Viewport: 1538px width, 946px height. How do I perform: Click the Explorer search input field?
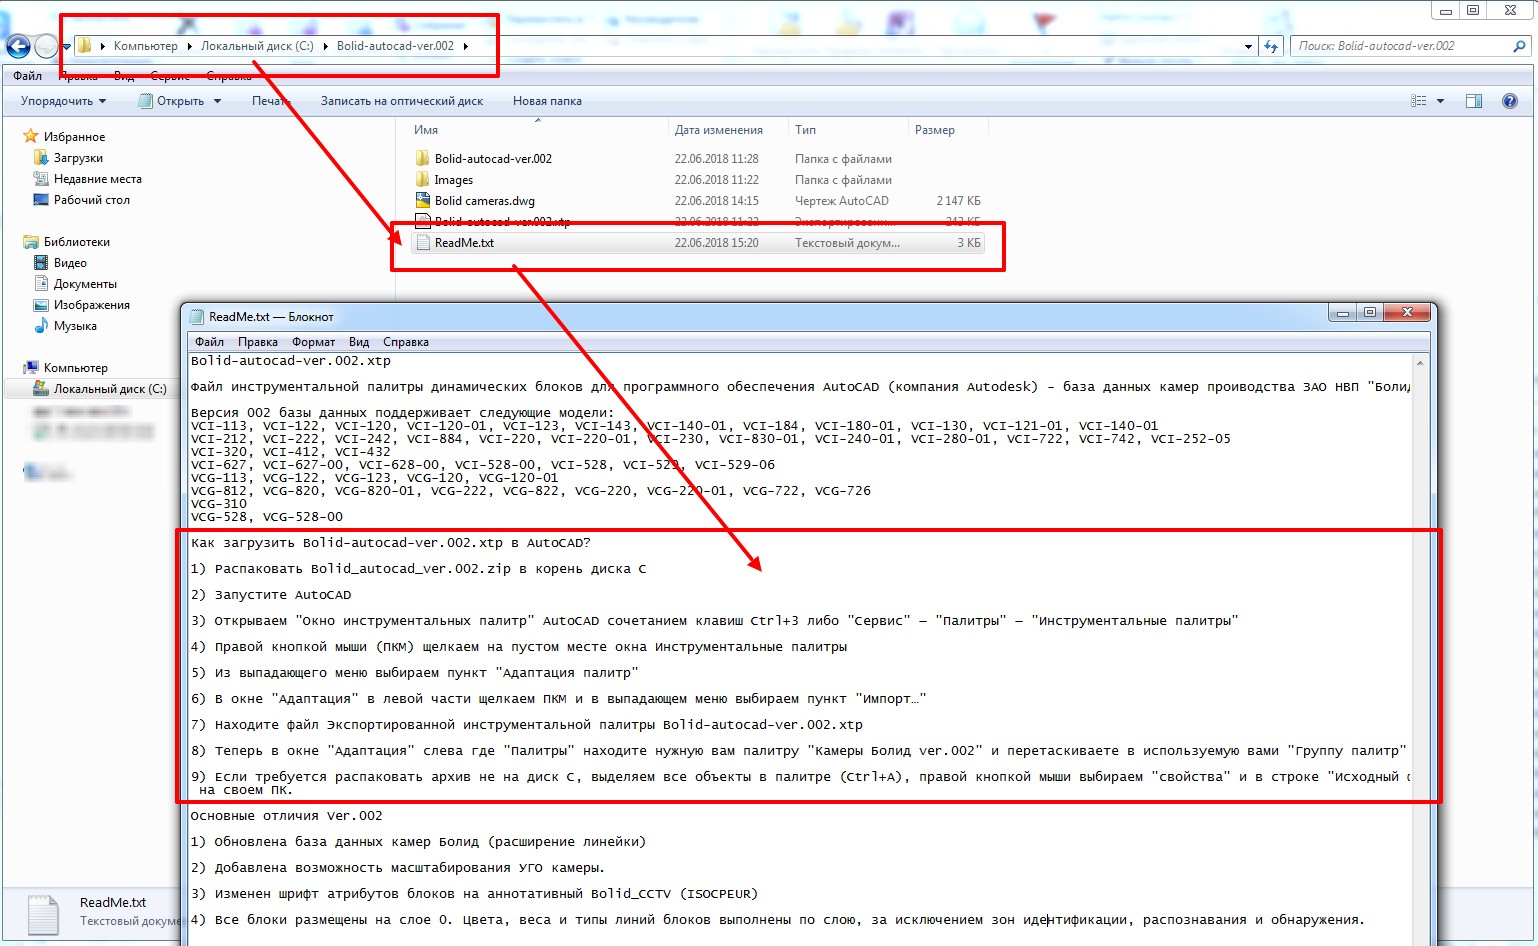click(1400, 46)
